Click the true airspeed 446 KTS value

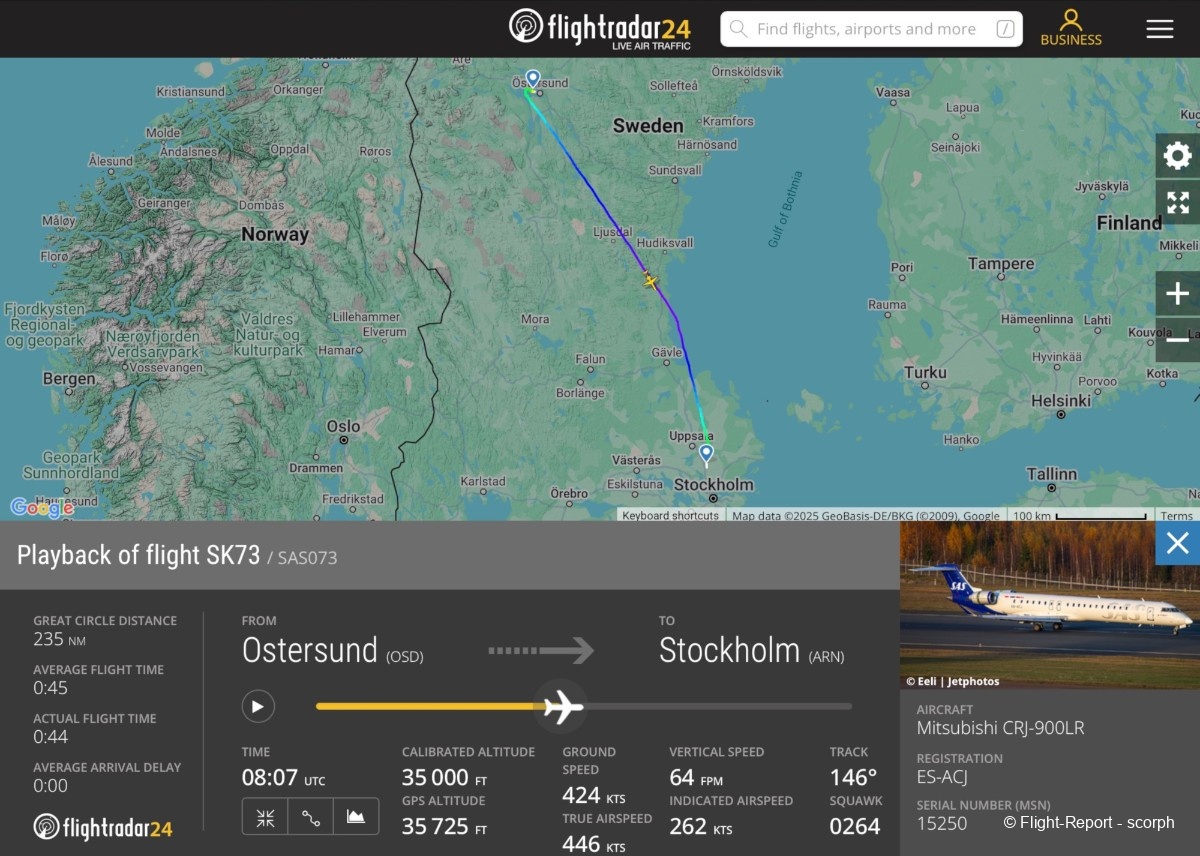594,845
